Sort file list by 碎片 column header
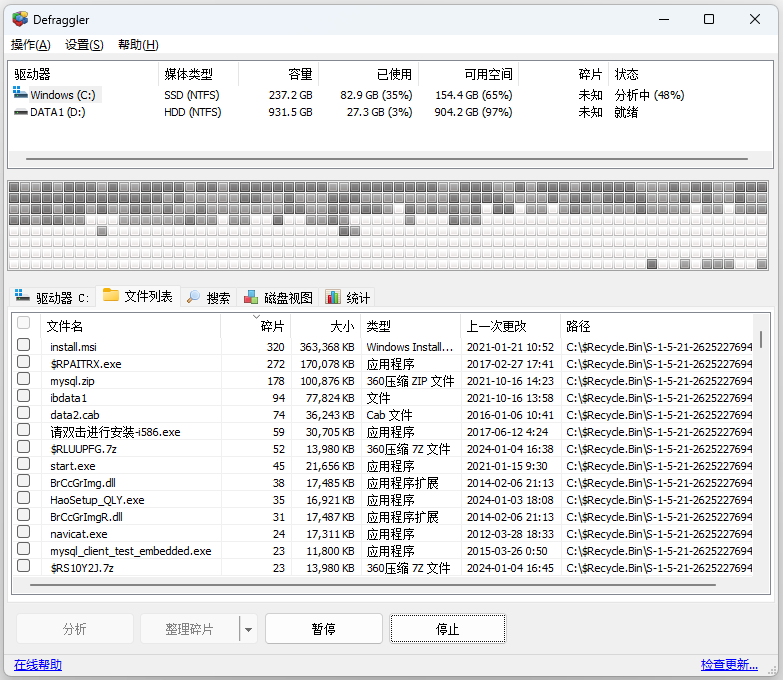Image resolution: width=783 pixels, height=680 pixels. [272, 326]
